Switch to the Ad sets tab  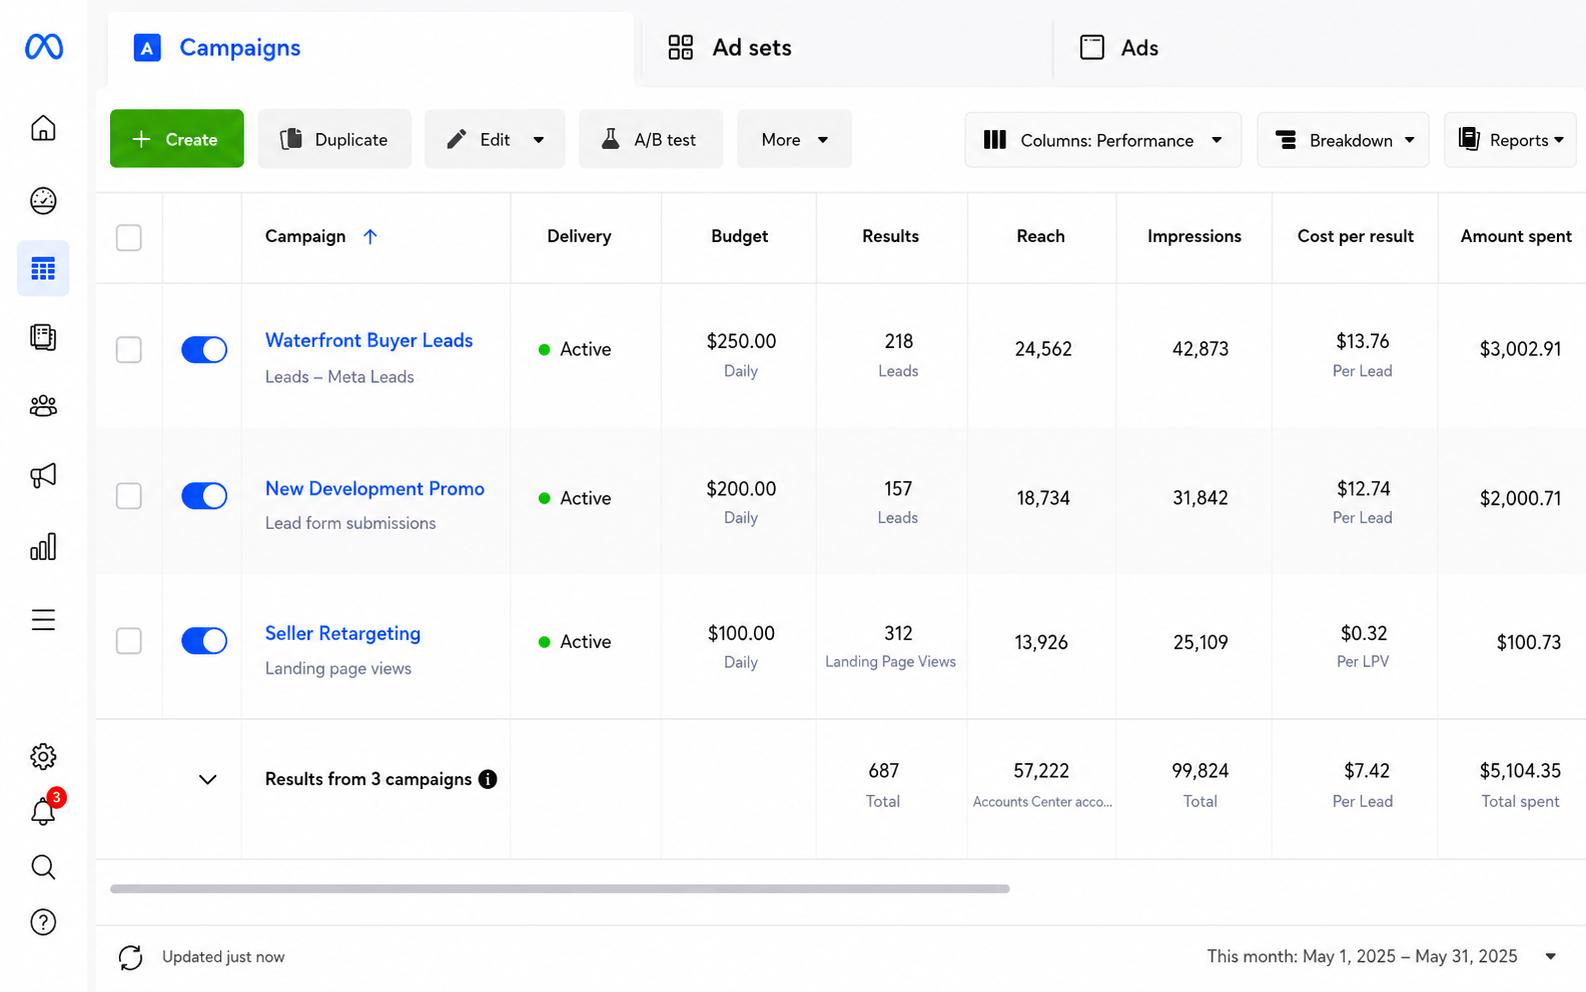[x=731, y=47]
